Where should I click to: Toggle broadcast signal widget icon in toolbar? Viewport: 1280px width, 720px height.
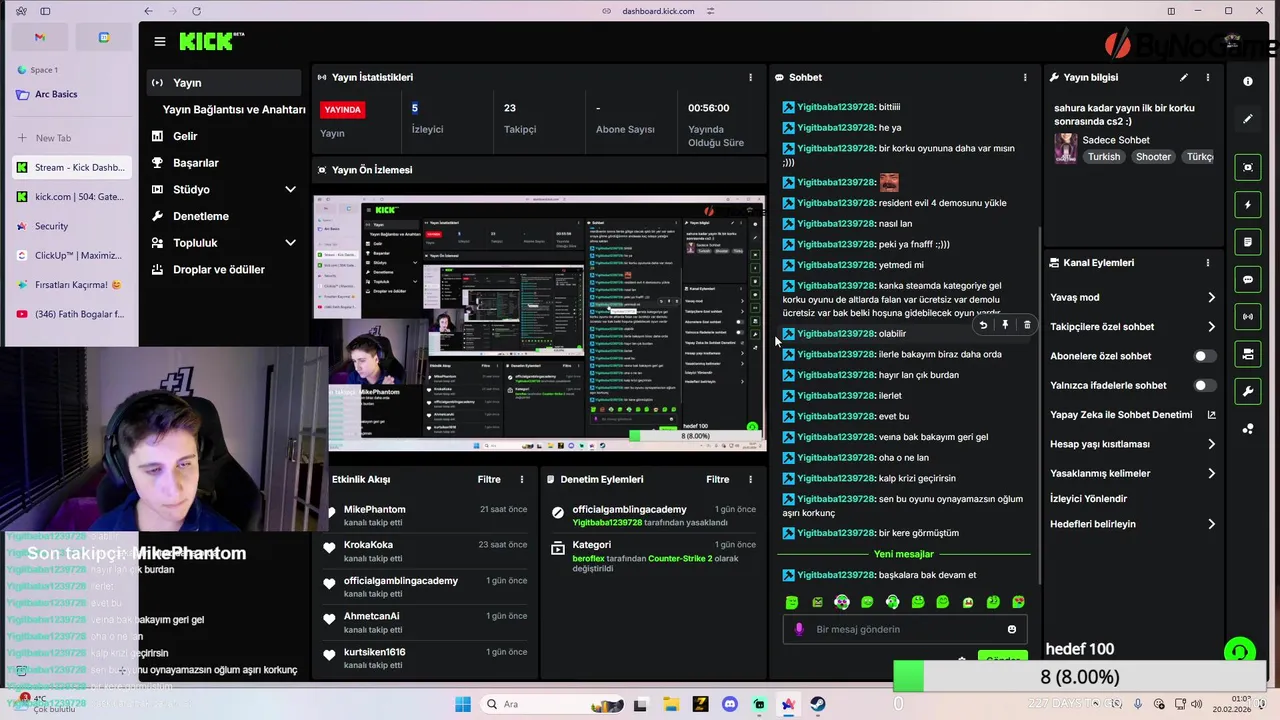tap(1248, 317)
